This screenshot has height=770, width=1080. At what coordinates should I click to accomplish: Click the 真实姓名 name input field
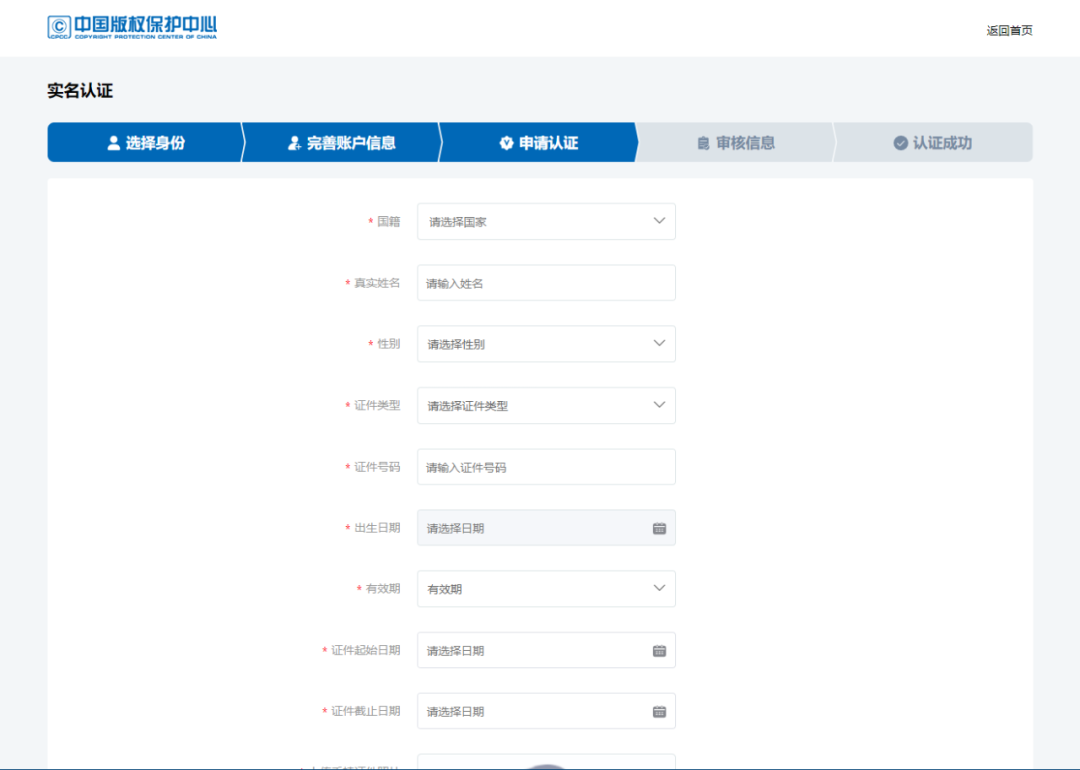[x=546, y=282]
